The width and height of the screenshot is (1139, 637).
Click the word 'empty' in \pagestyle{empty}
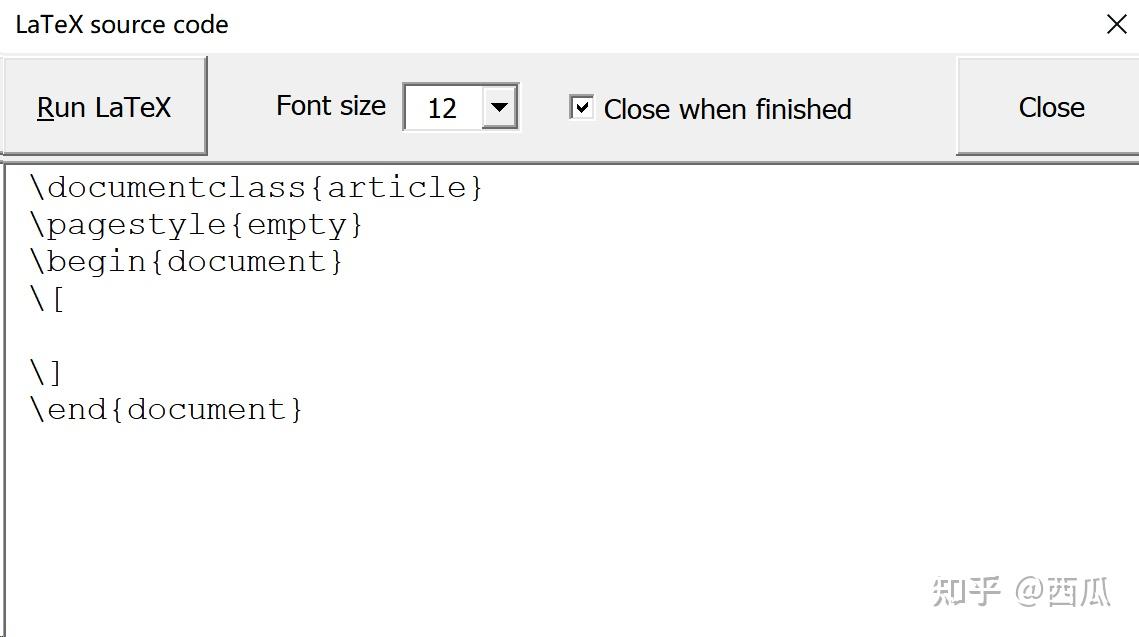(296, 226)
